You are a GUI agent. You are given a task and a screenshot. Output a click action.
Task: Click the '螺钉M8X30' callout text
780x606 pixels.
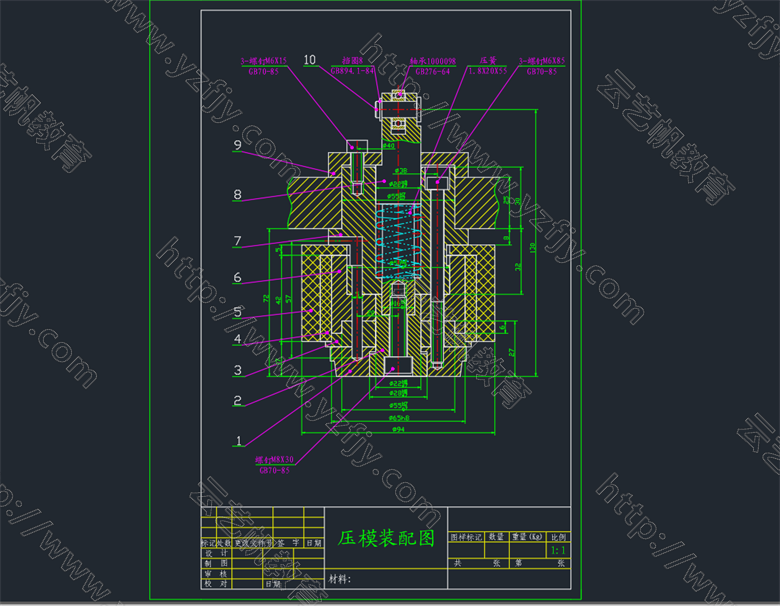(275, 460)
